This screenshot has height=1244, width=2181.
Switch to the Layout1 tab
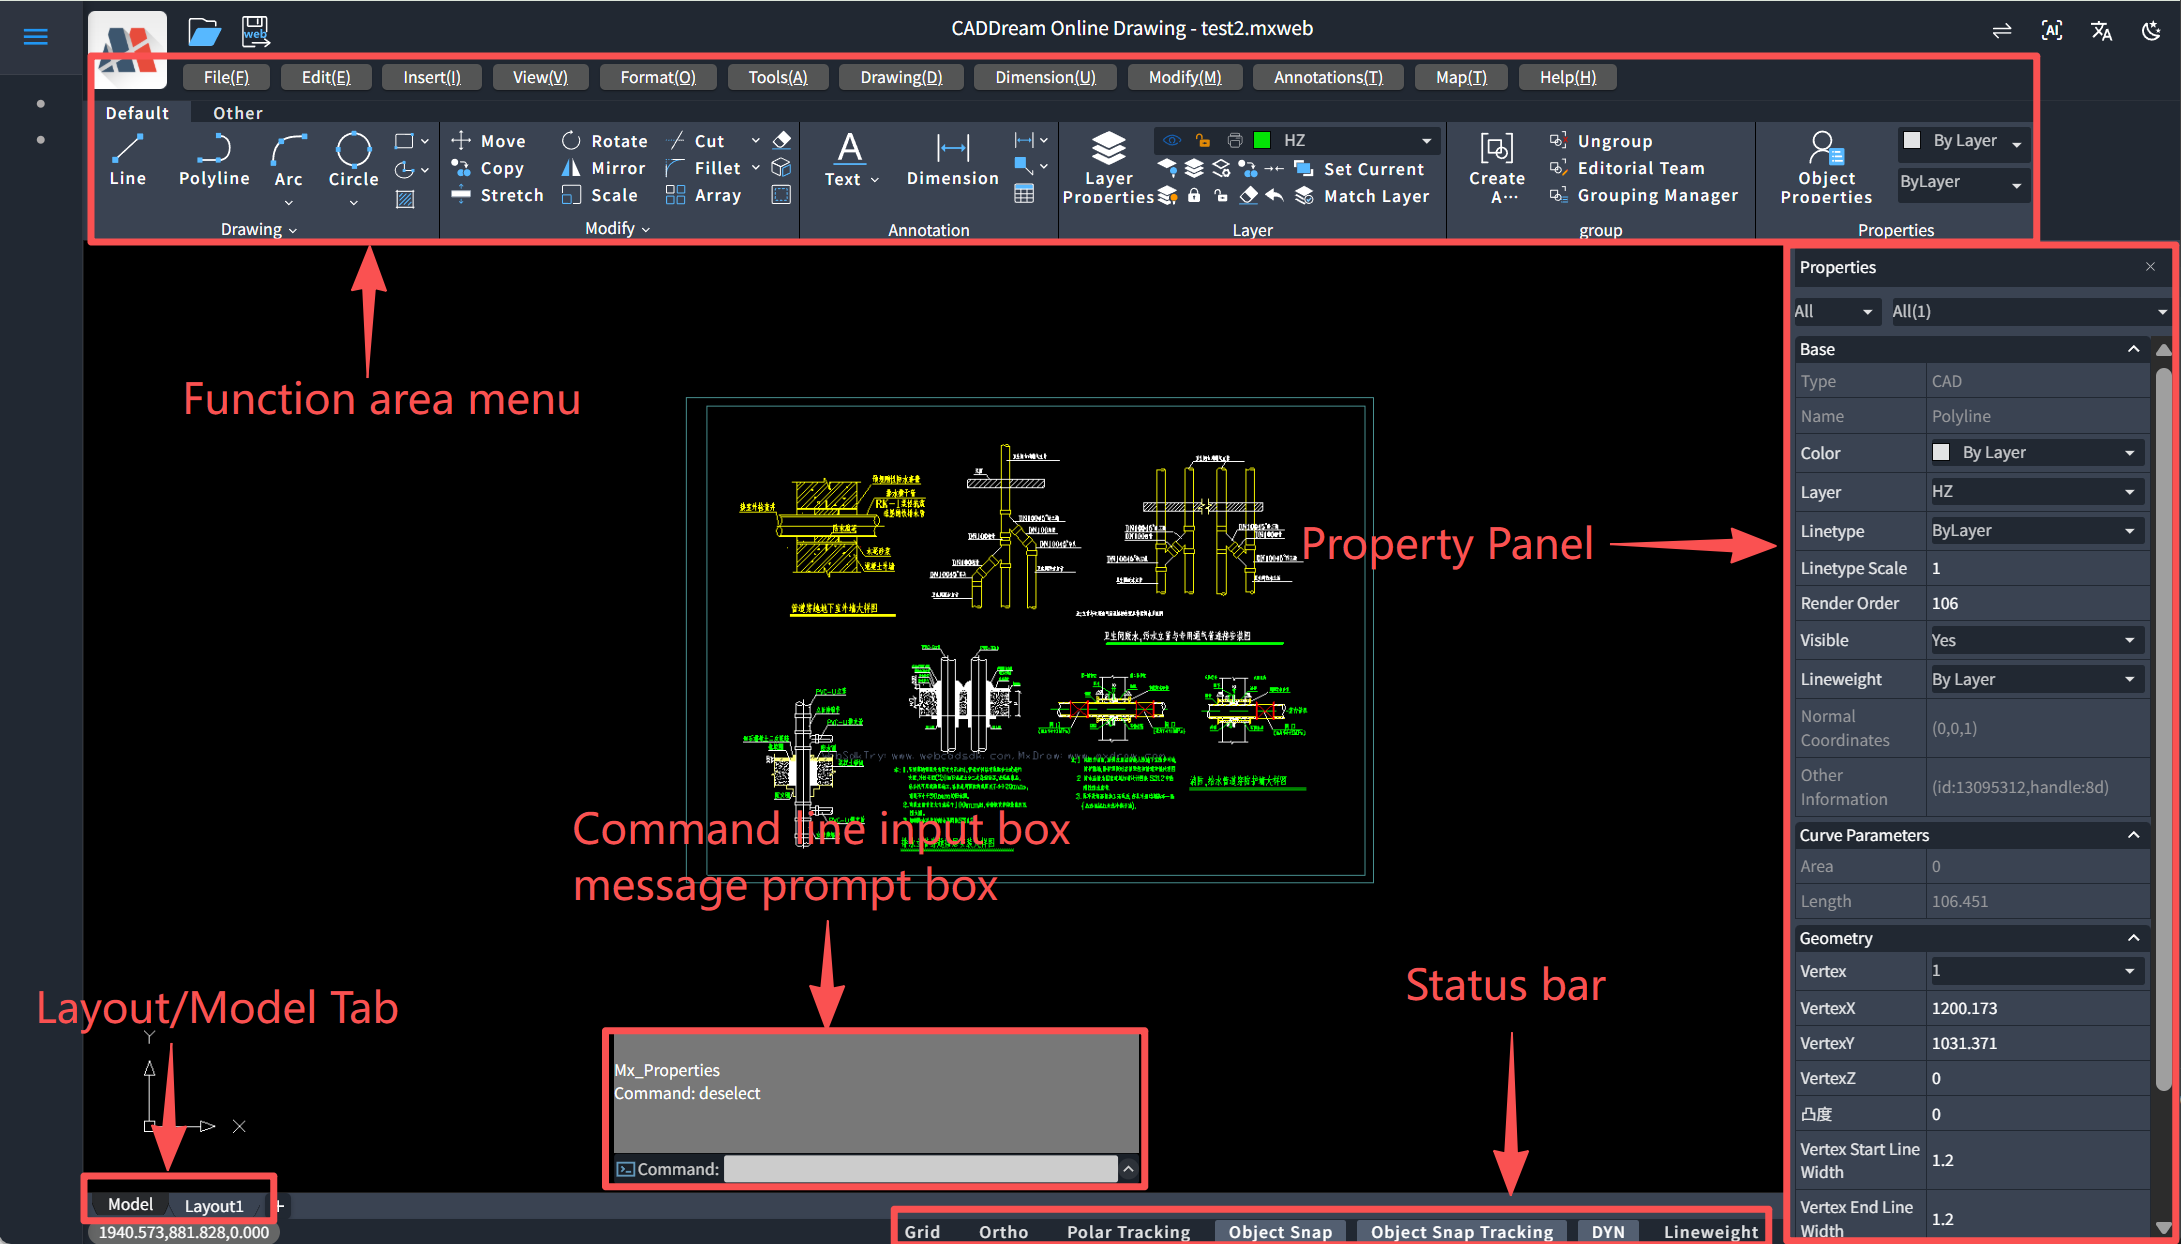(214, 1206)
